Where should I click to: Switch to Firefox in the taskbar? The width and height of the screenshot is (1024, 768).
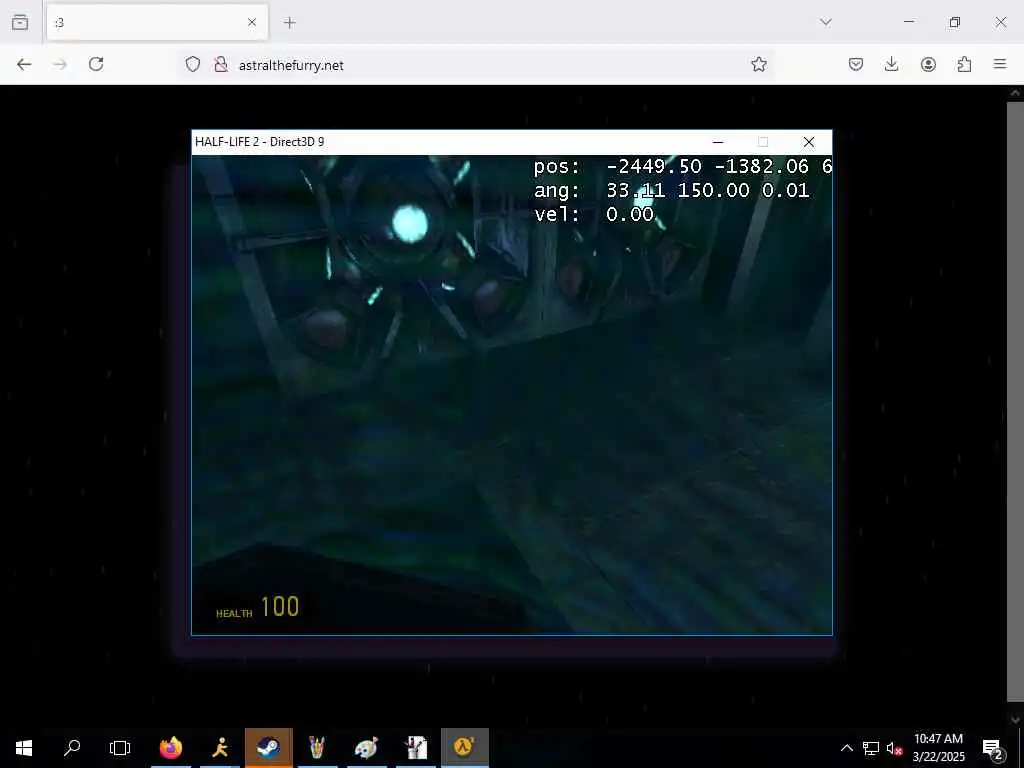pos(170,748)
